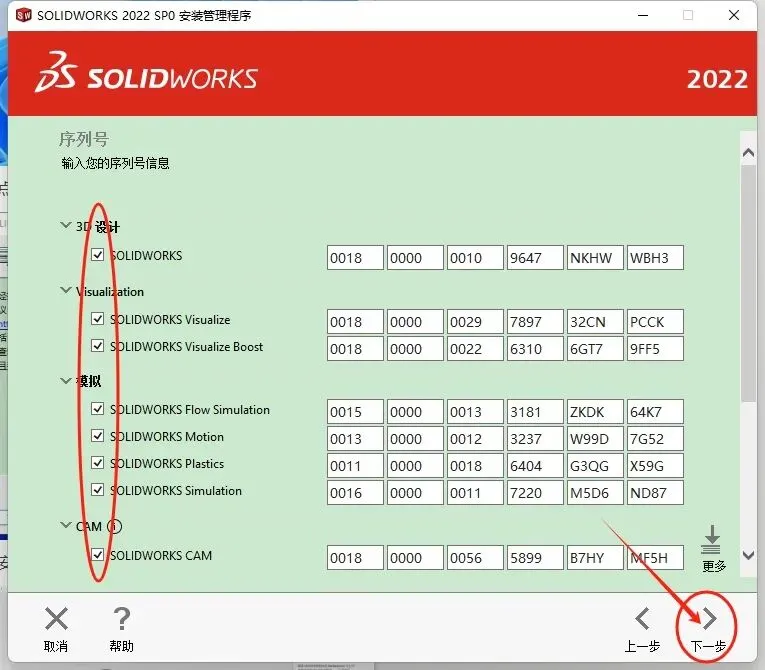This screenshot has width=765, height=670.
Task: Click the Cancel (取消) X icon
Action: click(x=56, y=619)
